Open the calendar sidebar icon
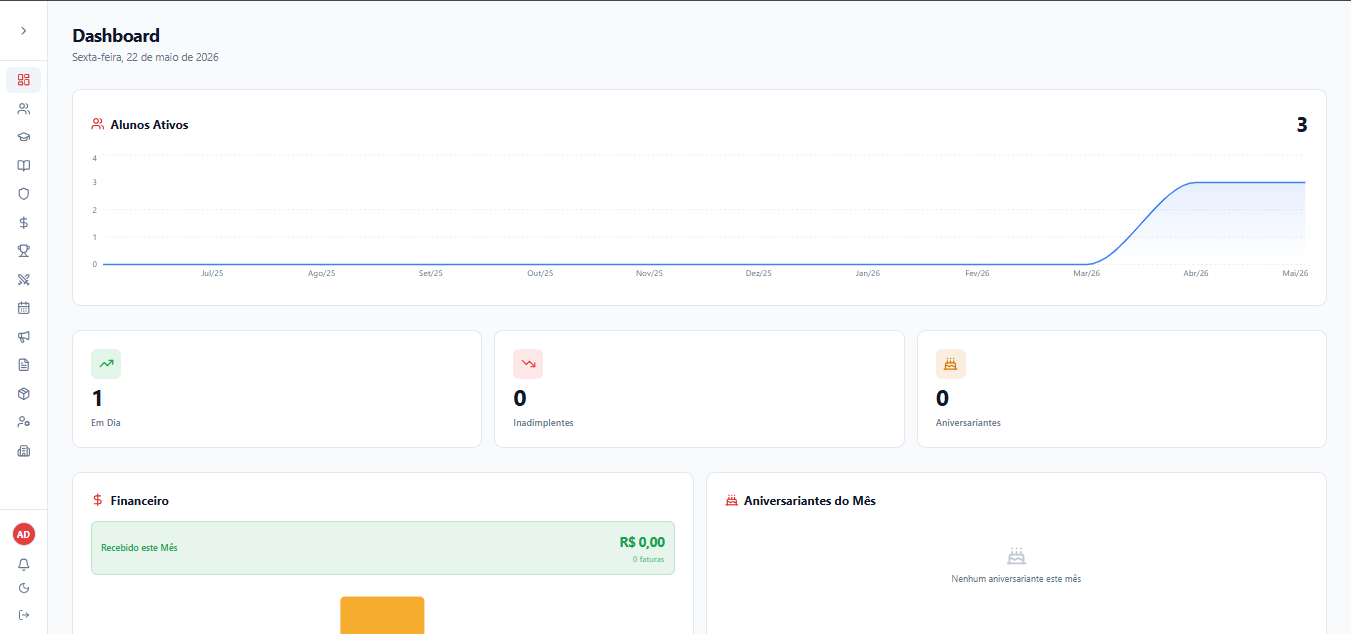 coord(24,308)
